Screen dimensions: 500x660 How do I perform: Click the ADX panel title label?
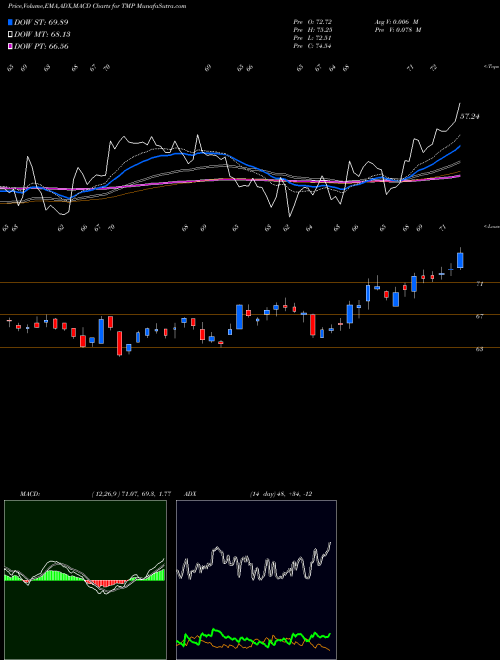[x=191, y=494]
